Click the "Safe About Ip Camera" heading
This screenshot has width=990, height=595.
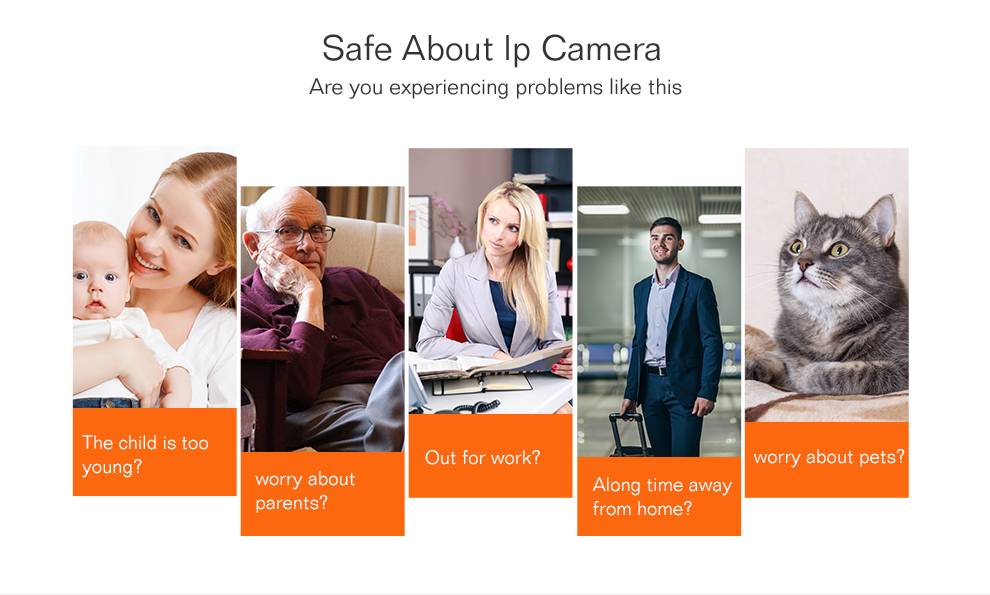(x=491, y=48)
